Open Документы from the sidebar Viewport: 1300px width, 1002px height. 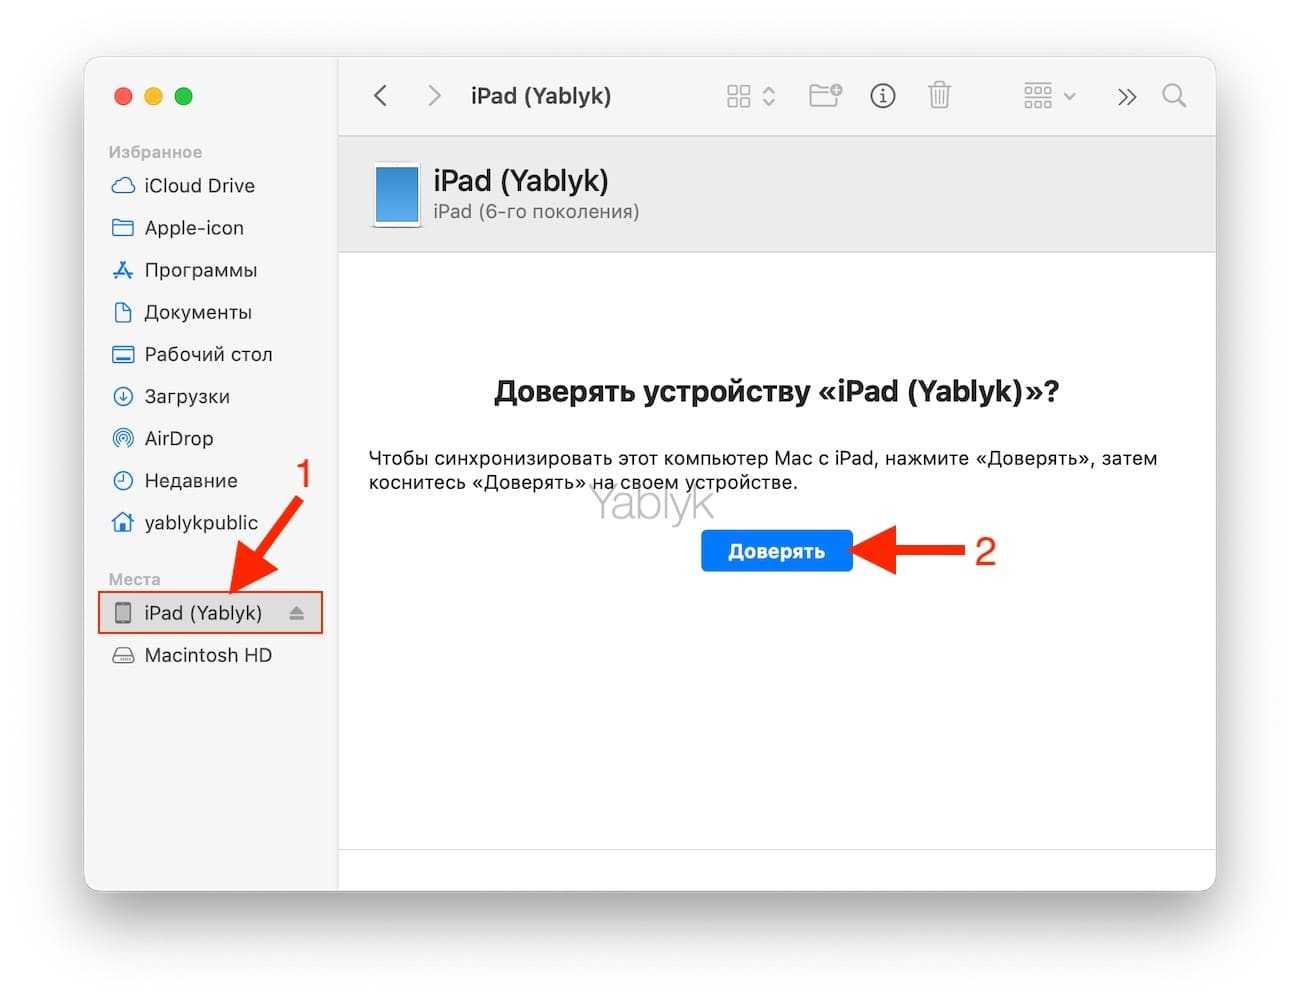click(x=197, y=312)
